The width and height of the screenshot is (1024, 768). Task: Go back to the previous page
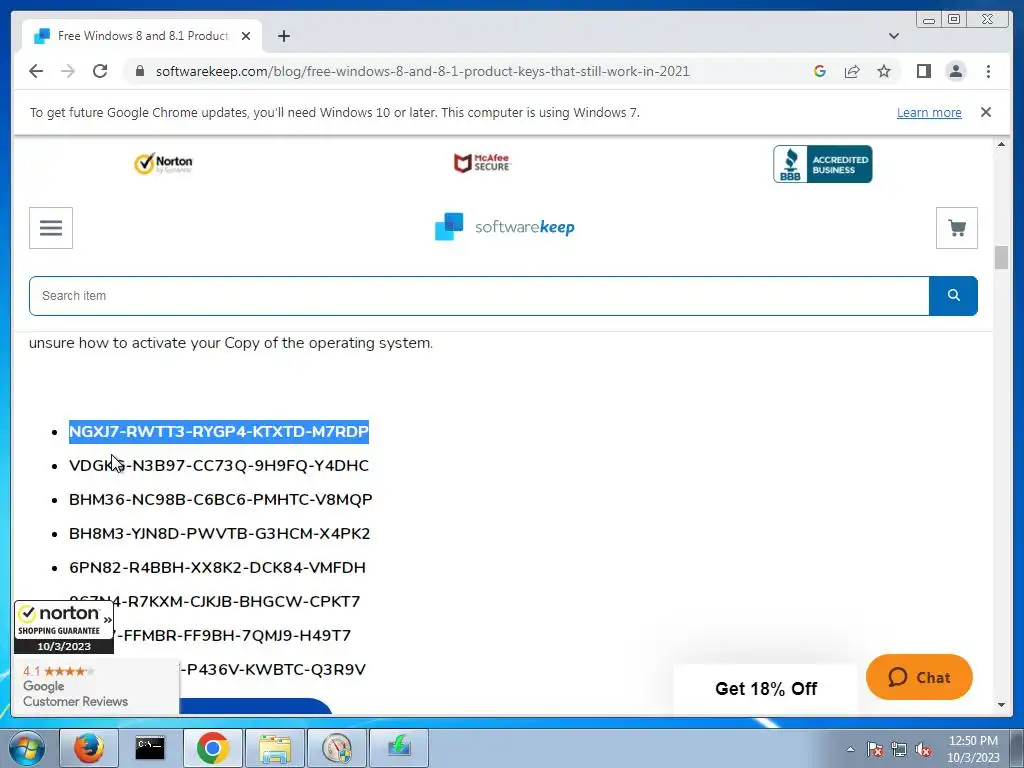pyautogui.click(x=36, y=71)
